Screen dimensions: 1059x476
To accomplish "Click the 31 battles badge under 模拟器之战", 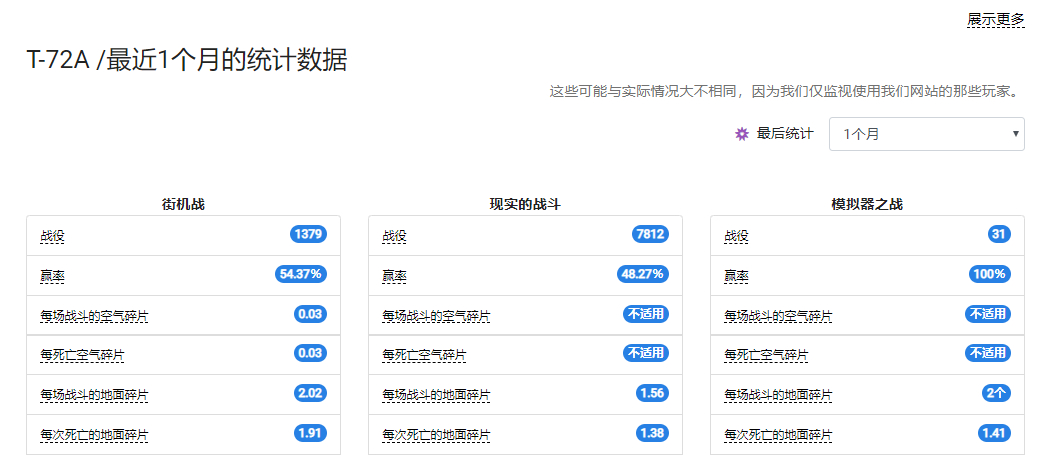I will tap(1000, 235).
